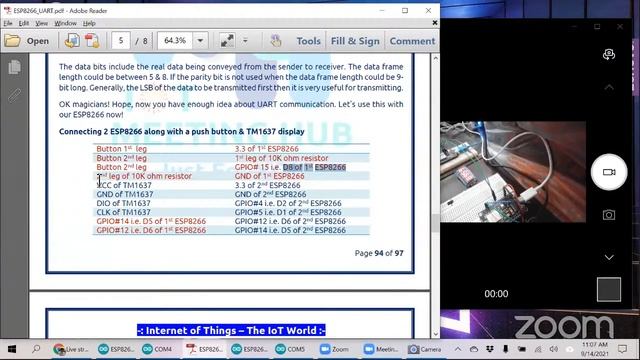Switch to Camera taskbar item
The width and height of the screenshot is (640, 360).
point(425,349)
